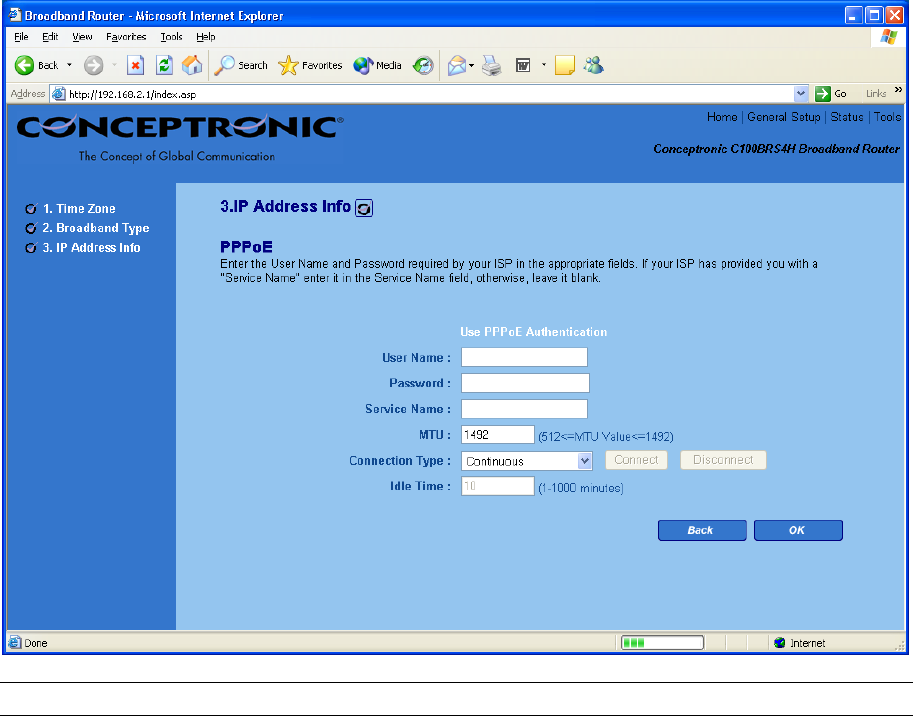This screenshot has width=913, height=716.
Task: Open the Help menu
Action: pos(206,37)
